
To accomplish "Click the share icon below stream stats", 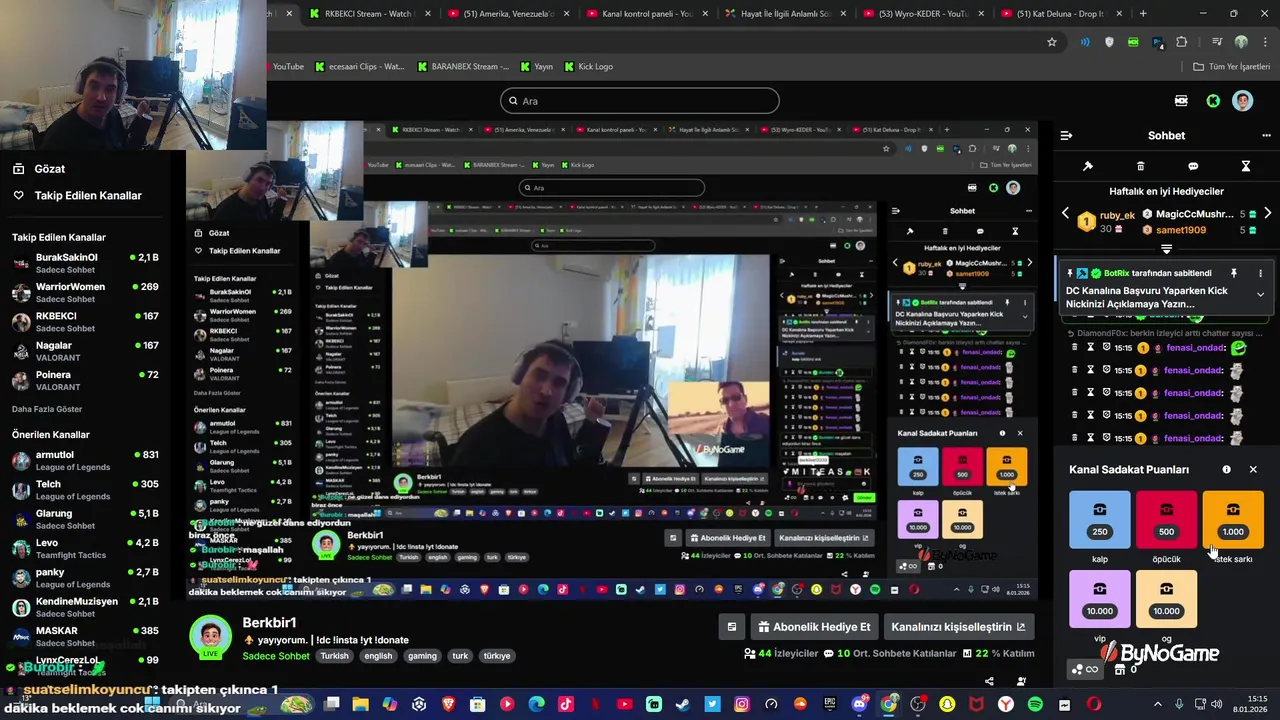I will coord(989,681).
